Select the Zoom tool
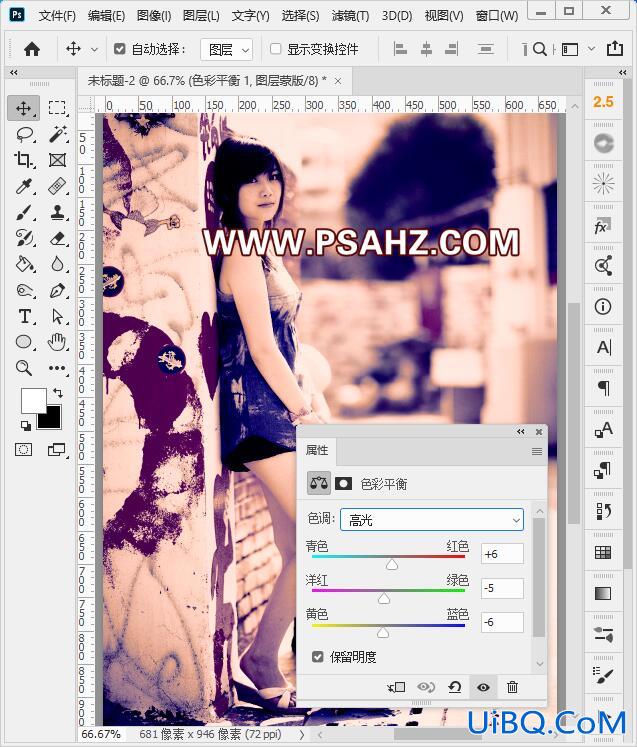This screenshot has height=747, width=637. pos(24,368)
